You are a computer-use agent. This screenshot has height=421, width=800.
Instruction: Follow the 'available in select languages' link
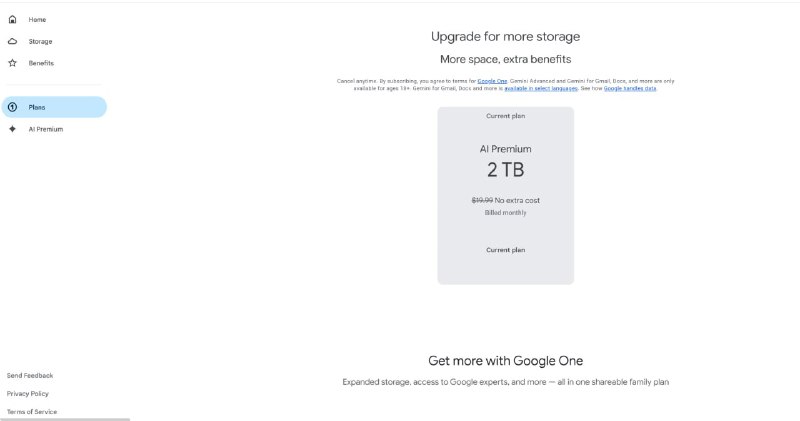click(x=539, y=88)
